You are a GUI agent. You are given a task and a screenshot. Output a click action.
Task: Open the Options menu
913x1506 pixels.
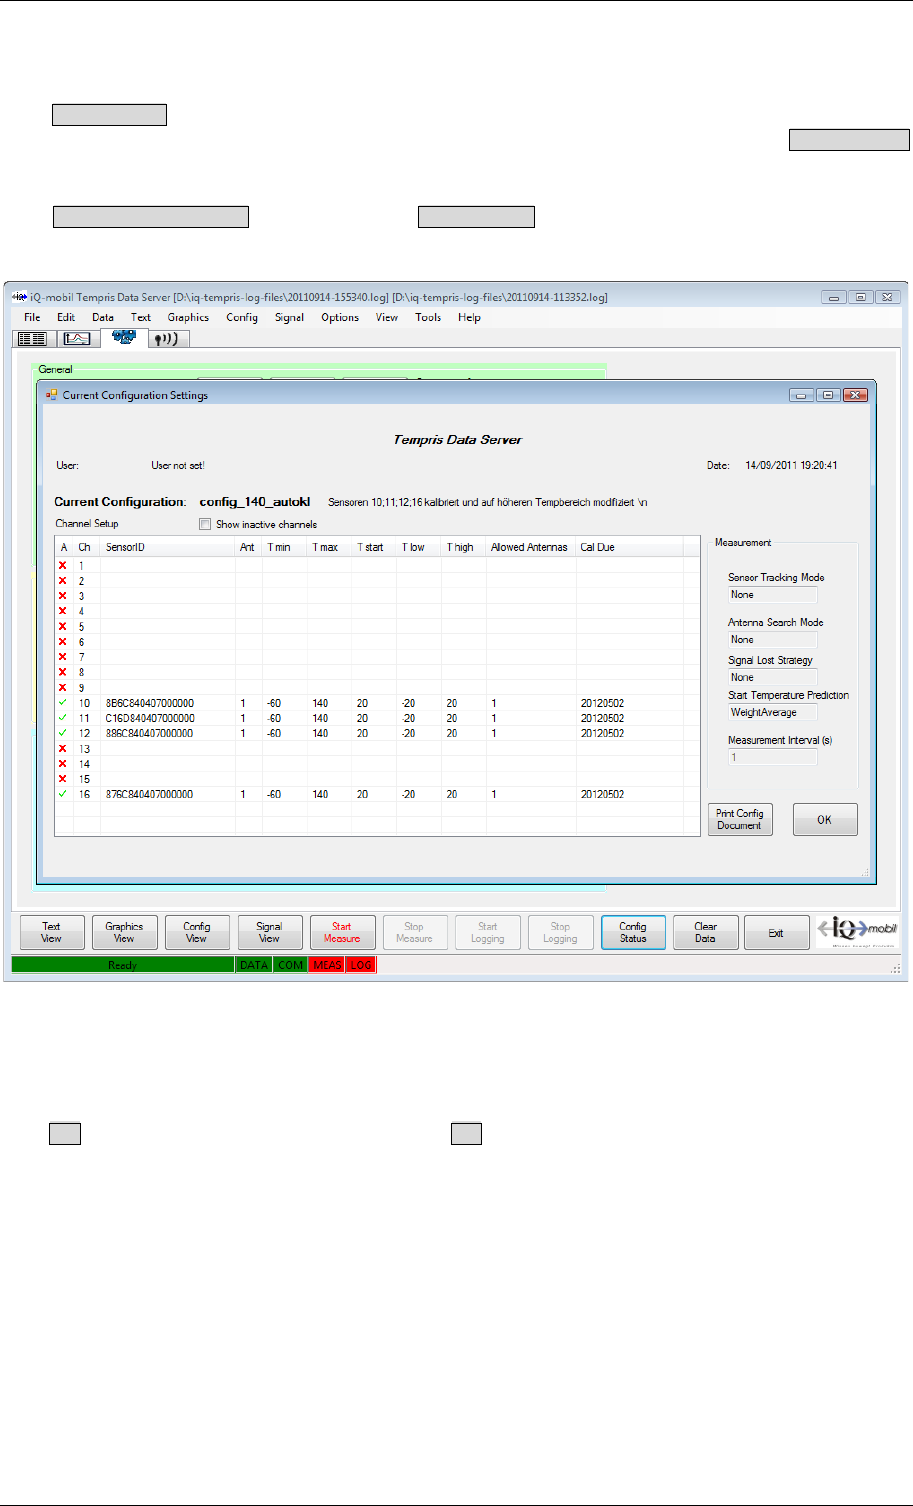pyautogui.click(x=340, y=317)
